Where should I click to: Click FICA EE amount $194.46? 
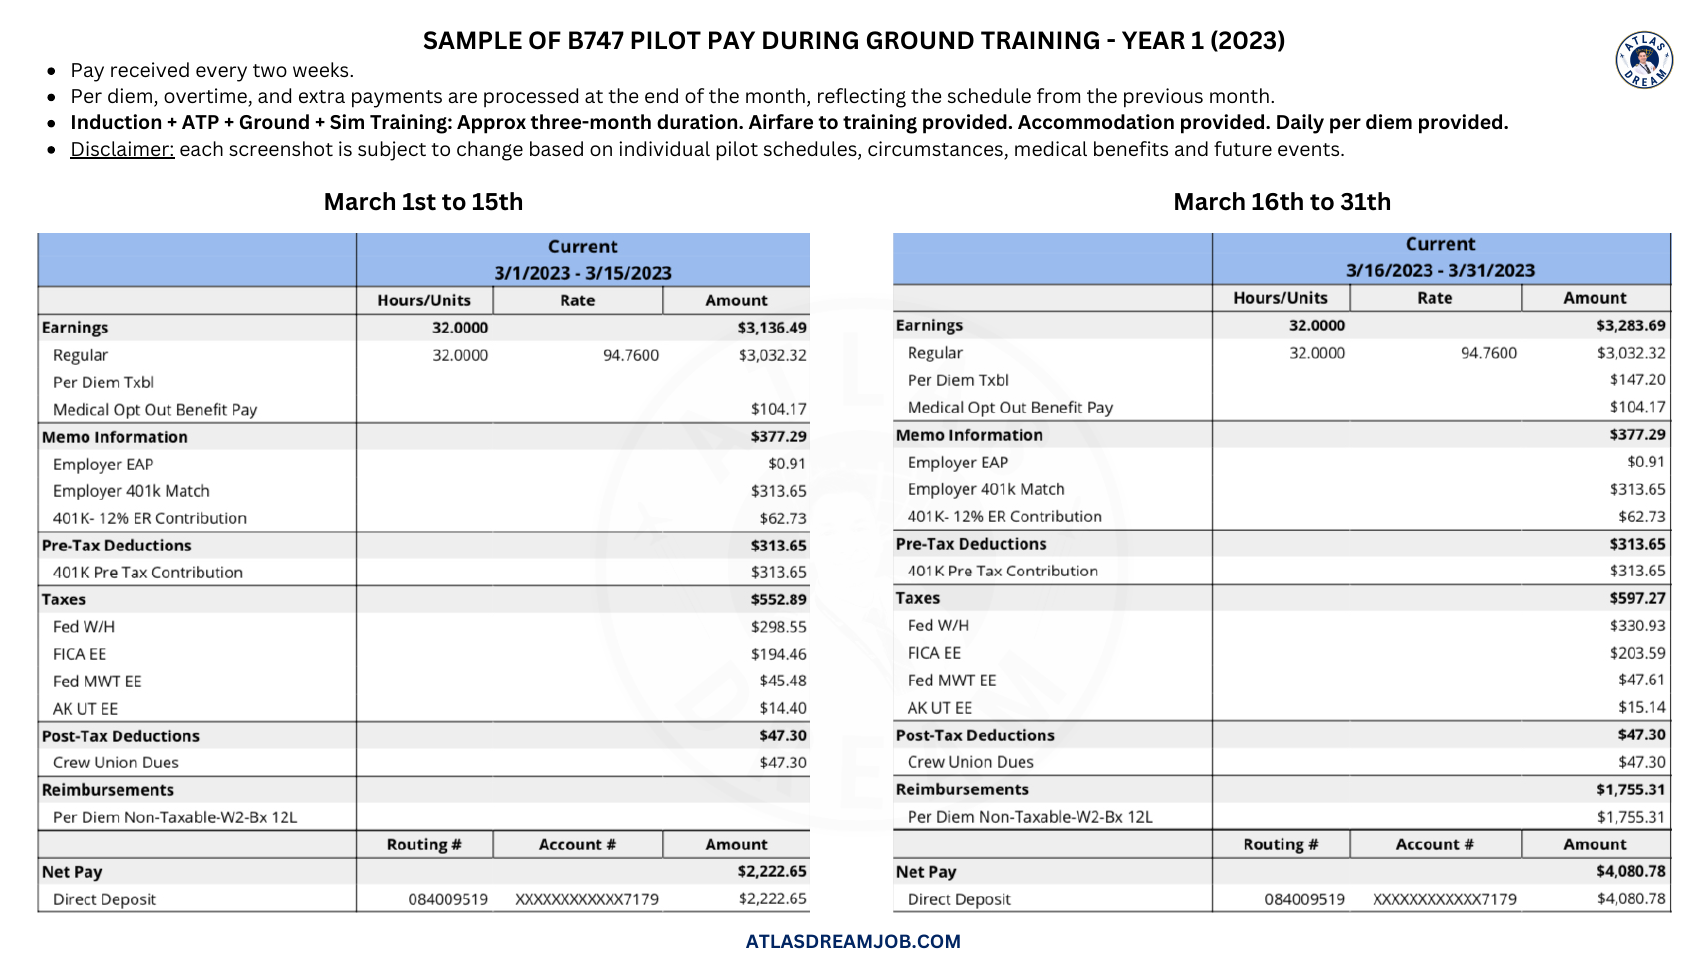coord(778,654)
